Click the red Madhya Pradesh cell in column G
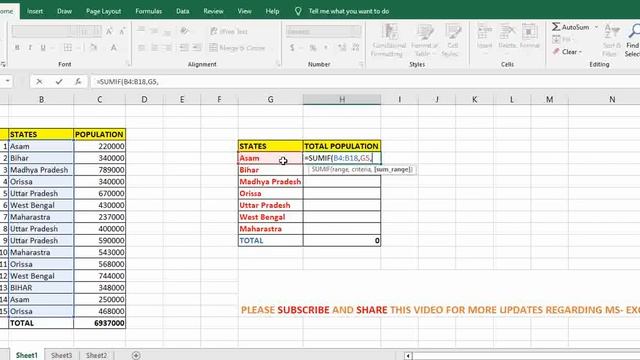The image size is (640, 360). [x=271, y=182]
